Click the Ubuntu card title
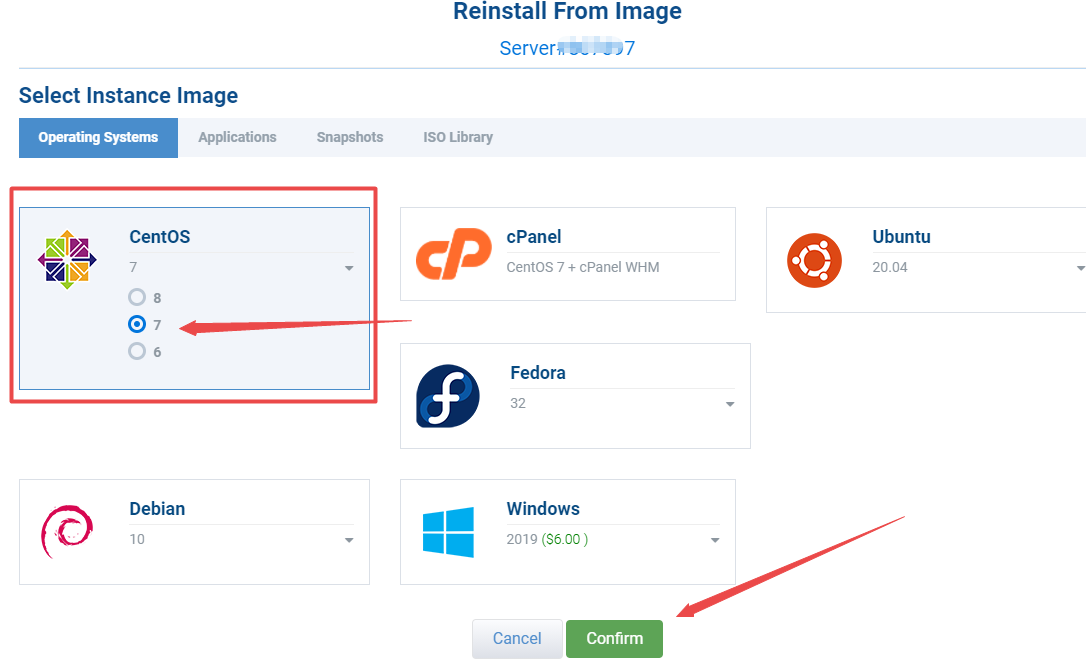Image resolution: width=1086 pixels, height=670 pixels. (901, 236)
